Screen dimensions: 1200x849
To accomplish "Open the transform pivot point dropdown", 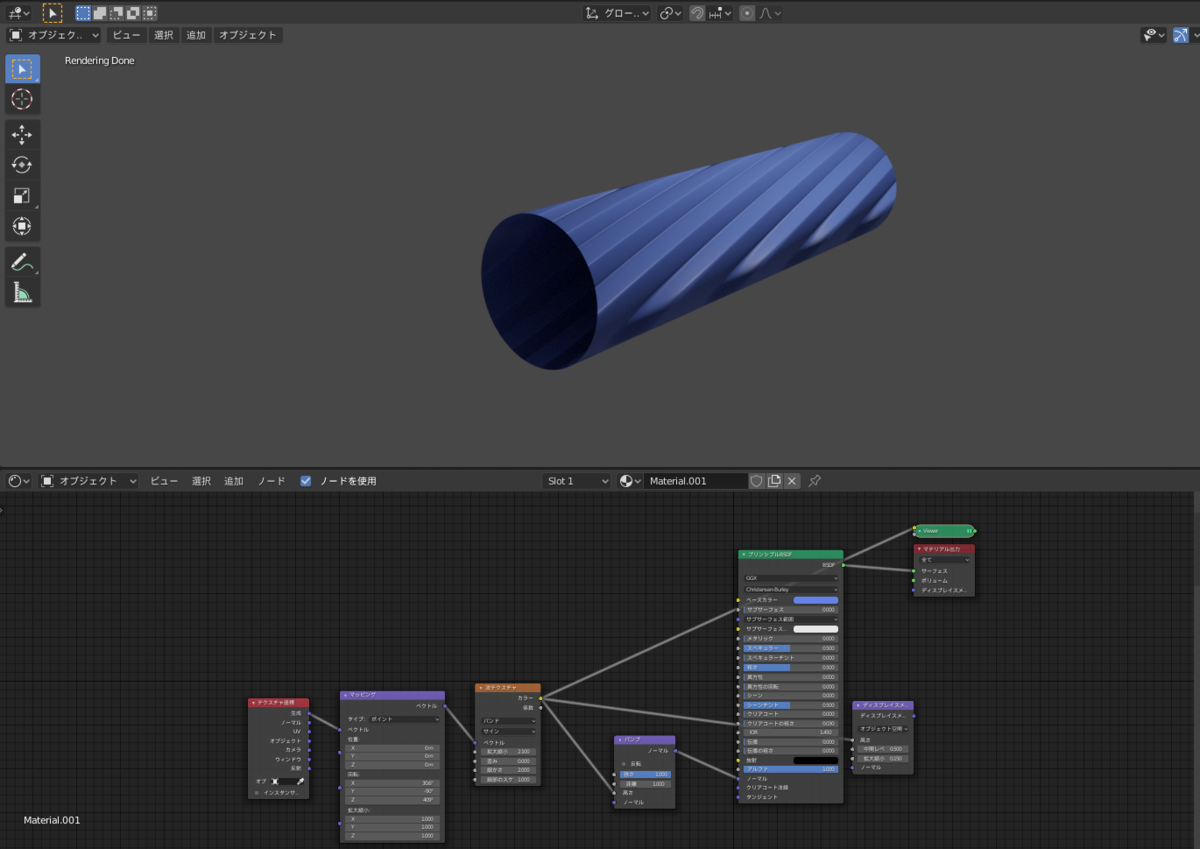I will [671, 13].
